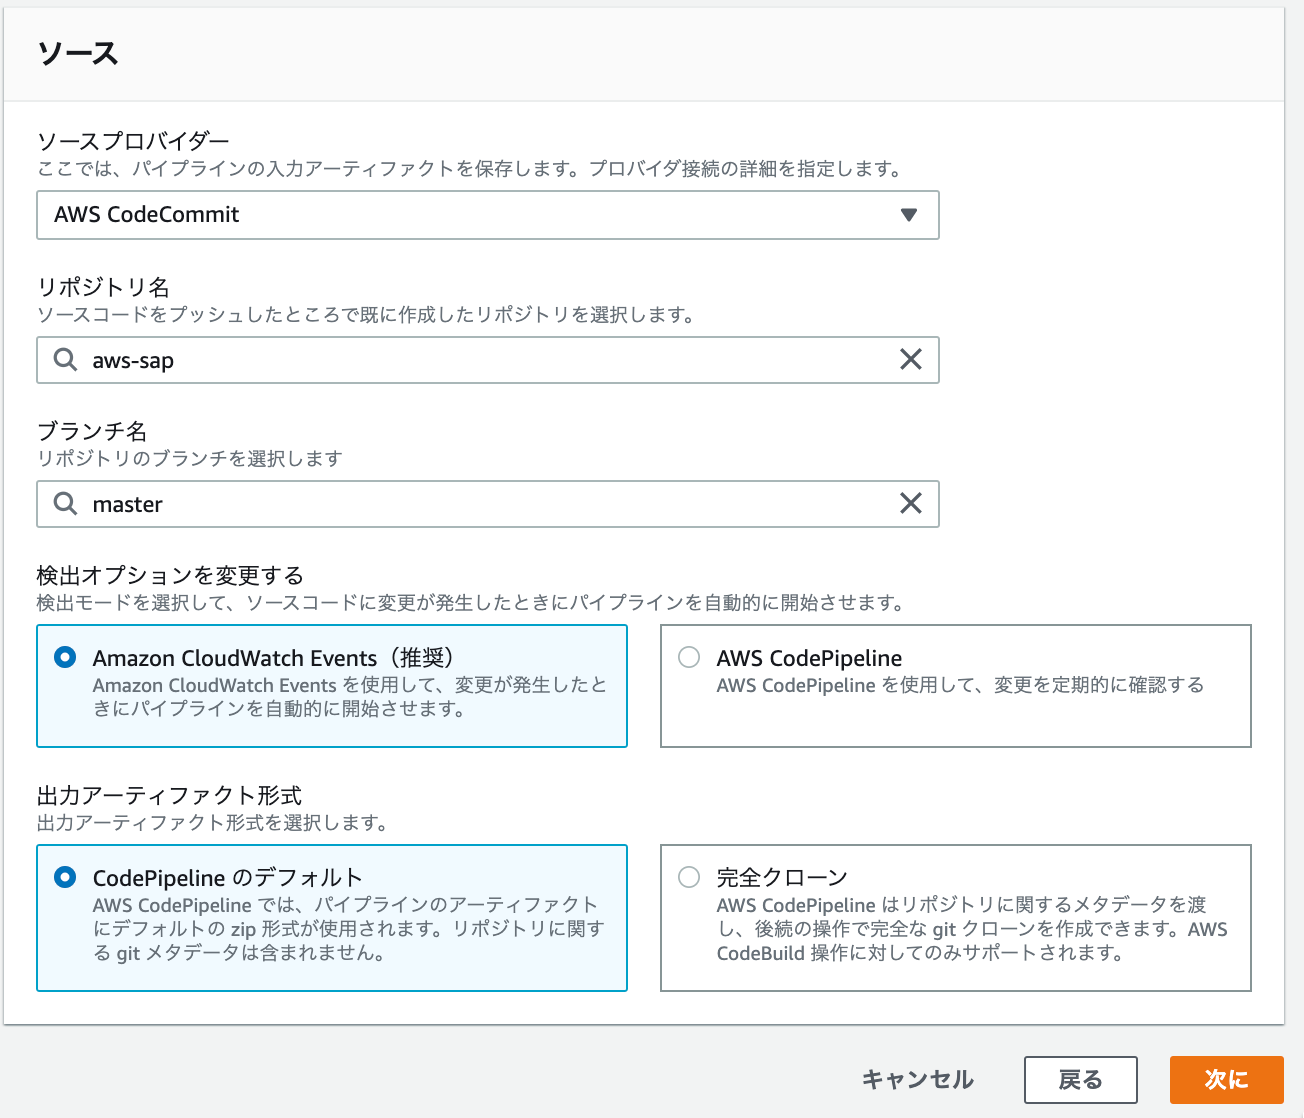Click the dropdown arrow of source provider
This screenshot has width=1304, height=1118.
pyautogui.click(x=908, y=215)
